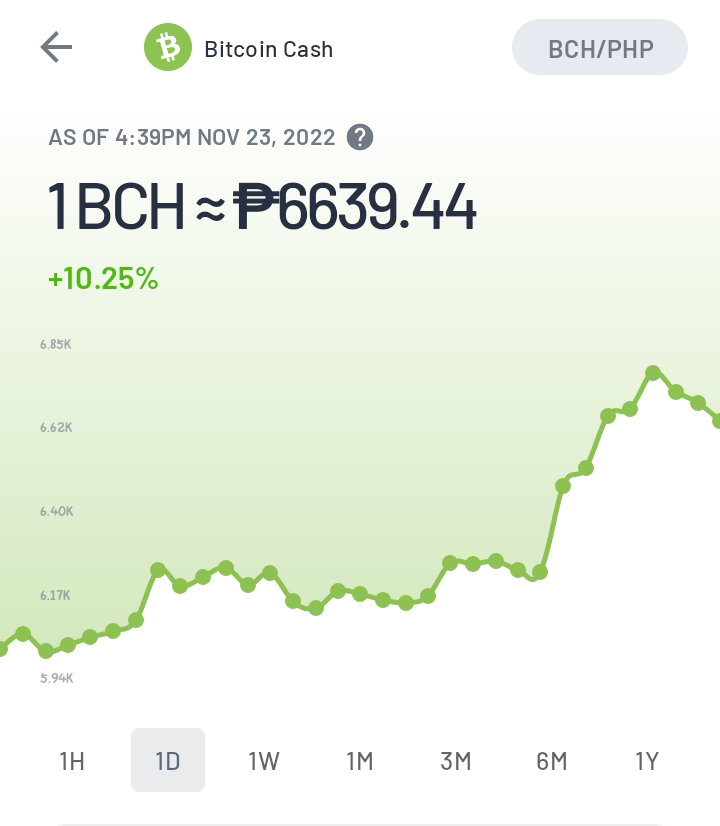Select the 1H time range
The height and width of the screenshot is (826, 720).
72,761
